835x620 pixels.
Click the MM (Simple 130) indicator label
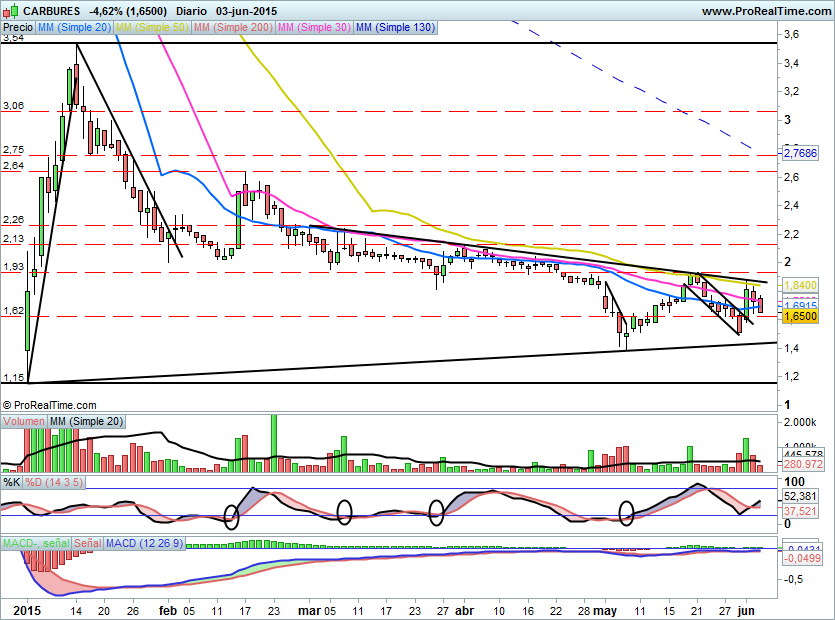pos(395,29)
